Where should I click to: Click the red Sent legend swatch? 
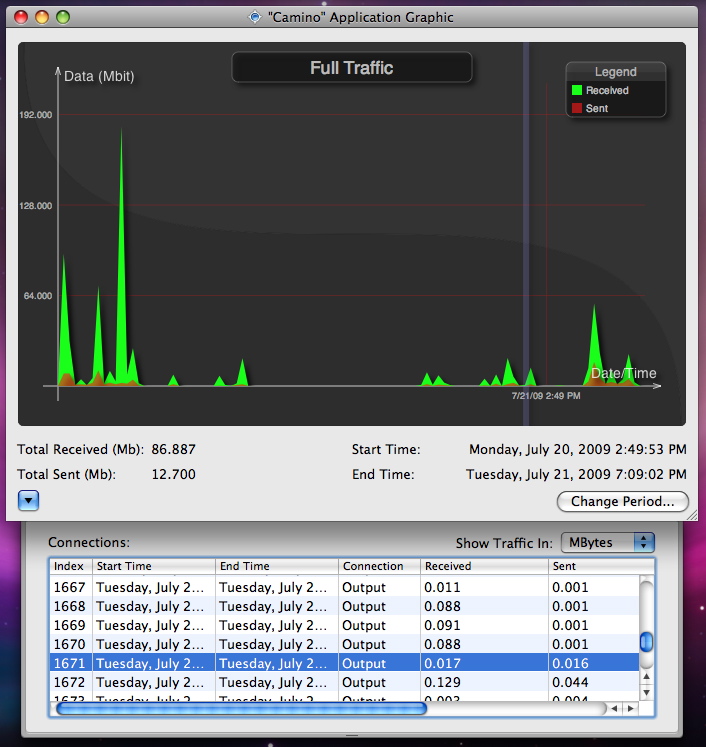(x=576, y=108)
